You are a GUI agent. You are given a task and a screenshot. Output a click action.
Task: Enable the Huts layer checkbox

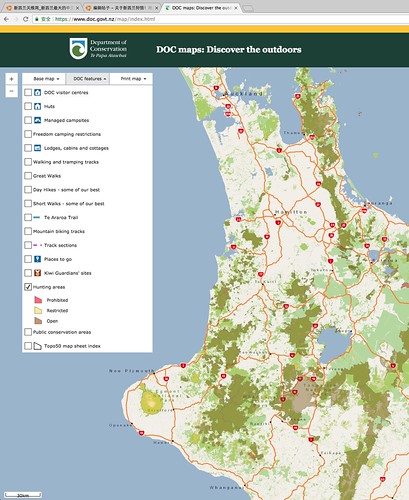click(28, 106)
